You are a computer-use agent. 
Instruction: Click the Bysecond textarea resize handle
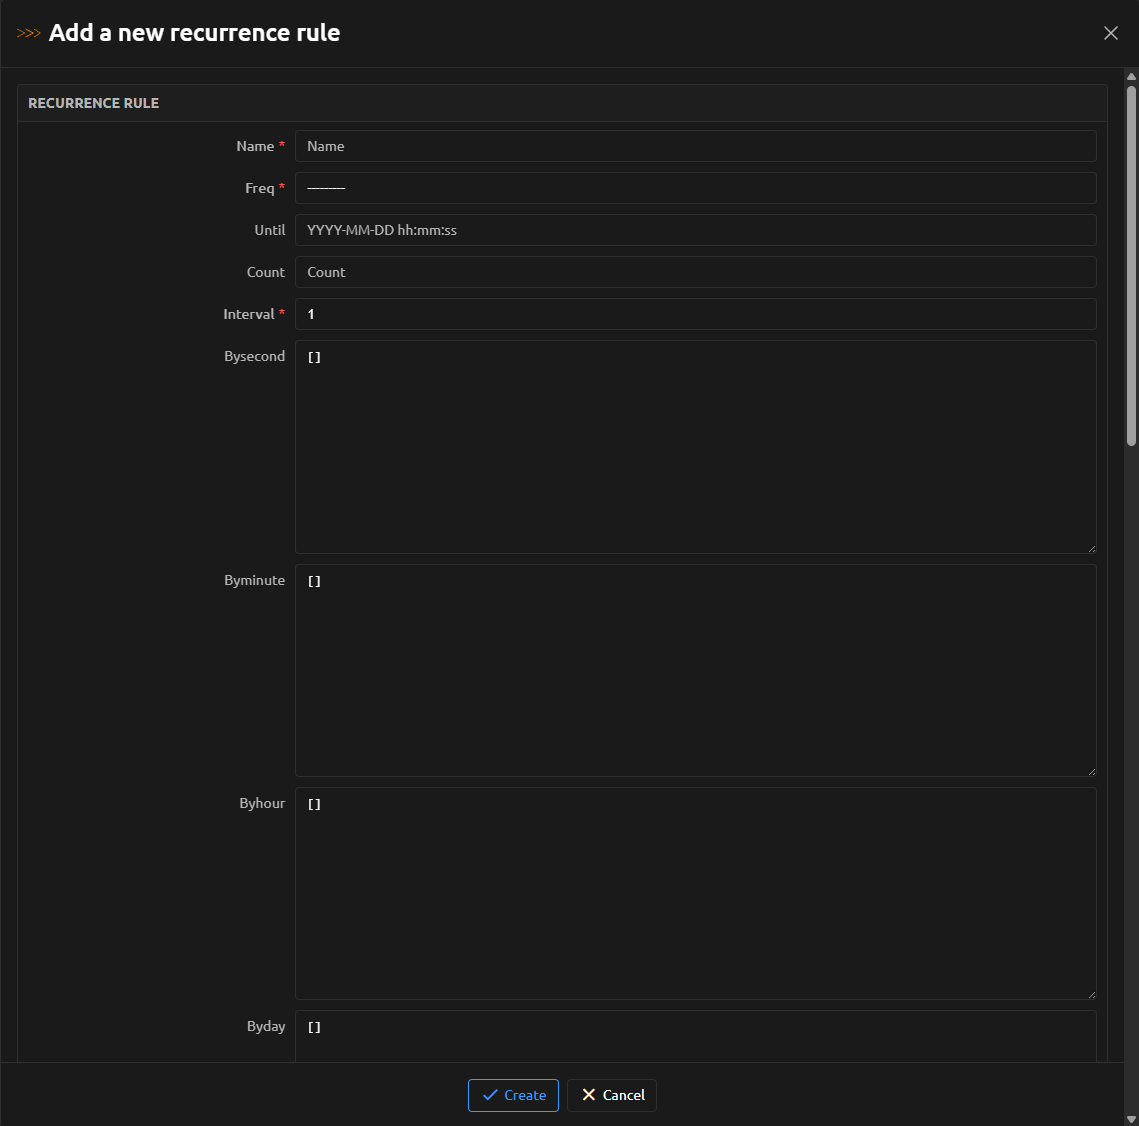[1091, 548]
